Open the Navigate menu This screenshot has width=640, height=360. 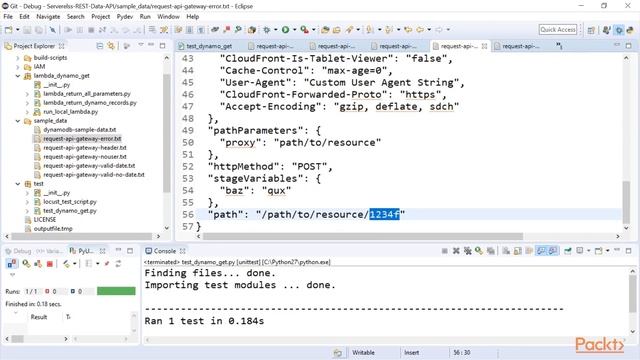48,17
